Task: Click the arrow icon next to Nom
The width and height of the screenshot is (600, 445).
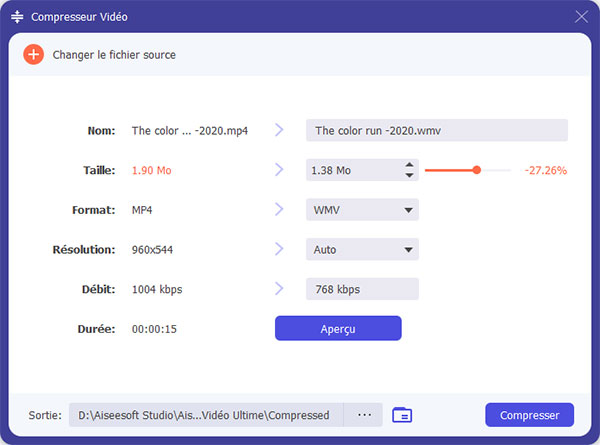Action: pyautogui.click(x=279, y=130)
